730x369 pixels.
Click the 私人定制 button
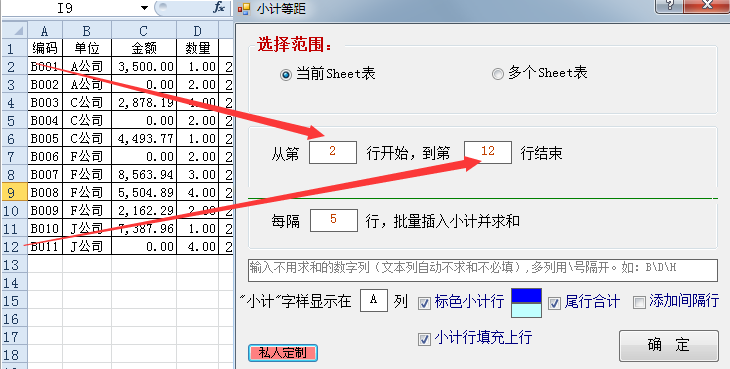pos(283,353)
